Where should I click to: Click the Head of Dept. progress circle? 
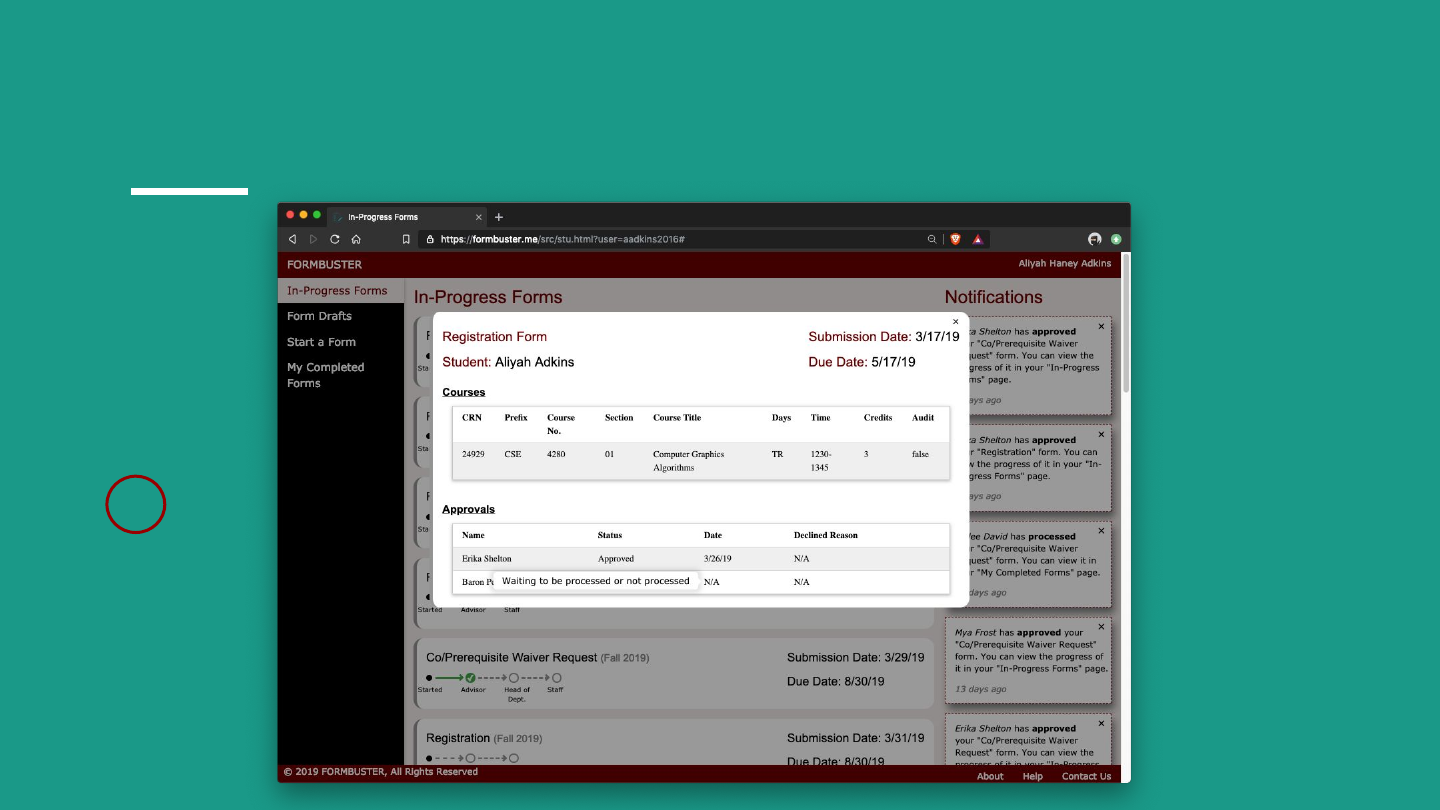513,678
